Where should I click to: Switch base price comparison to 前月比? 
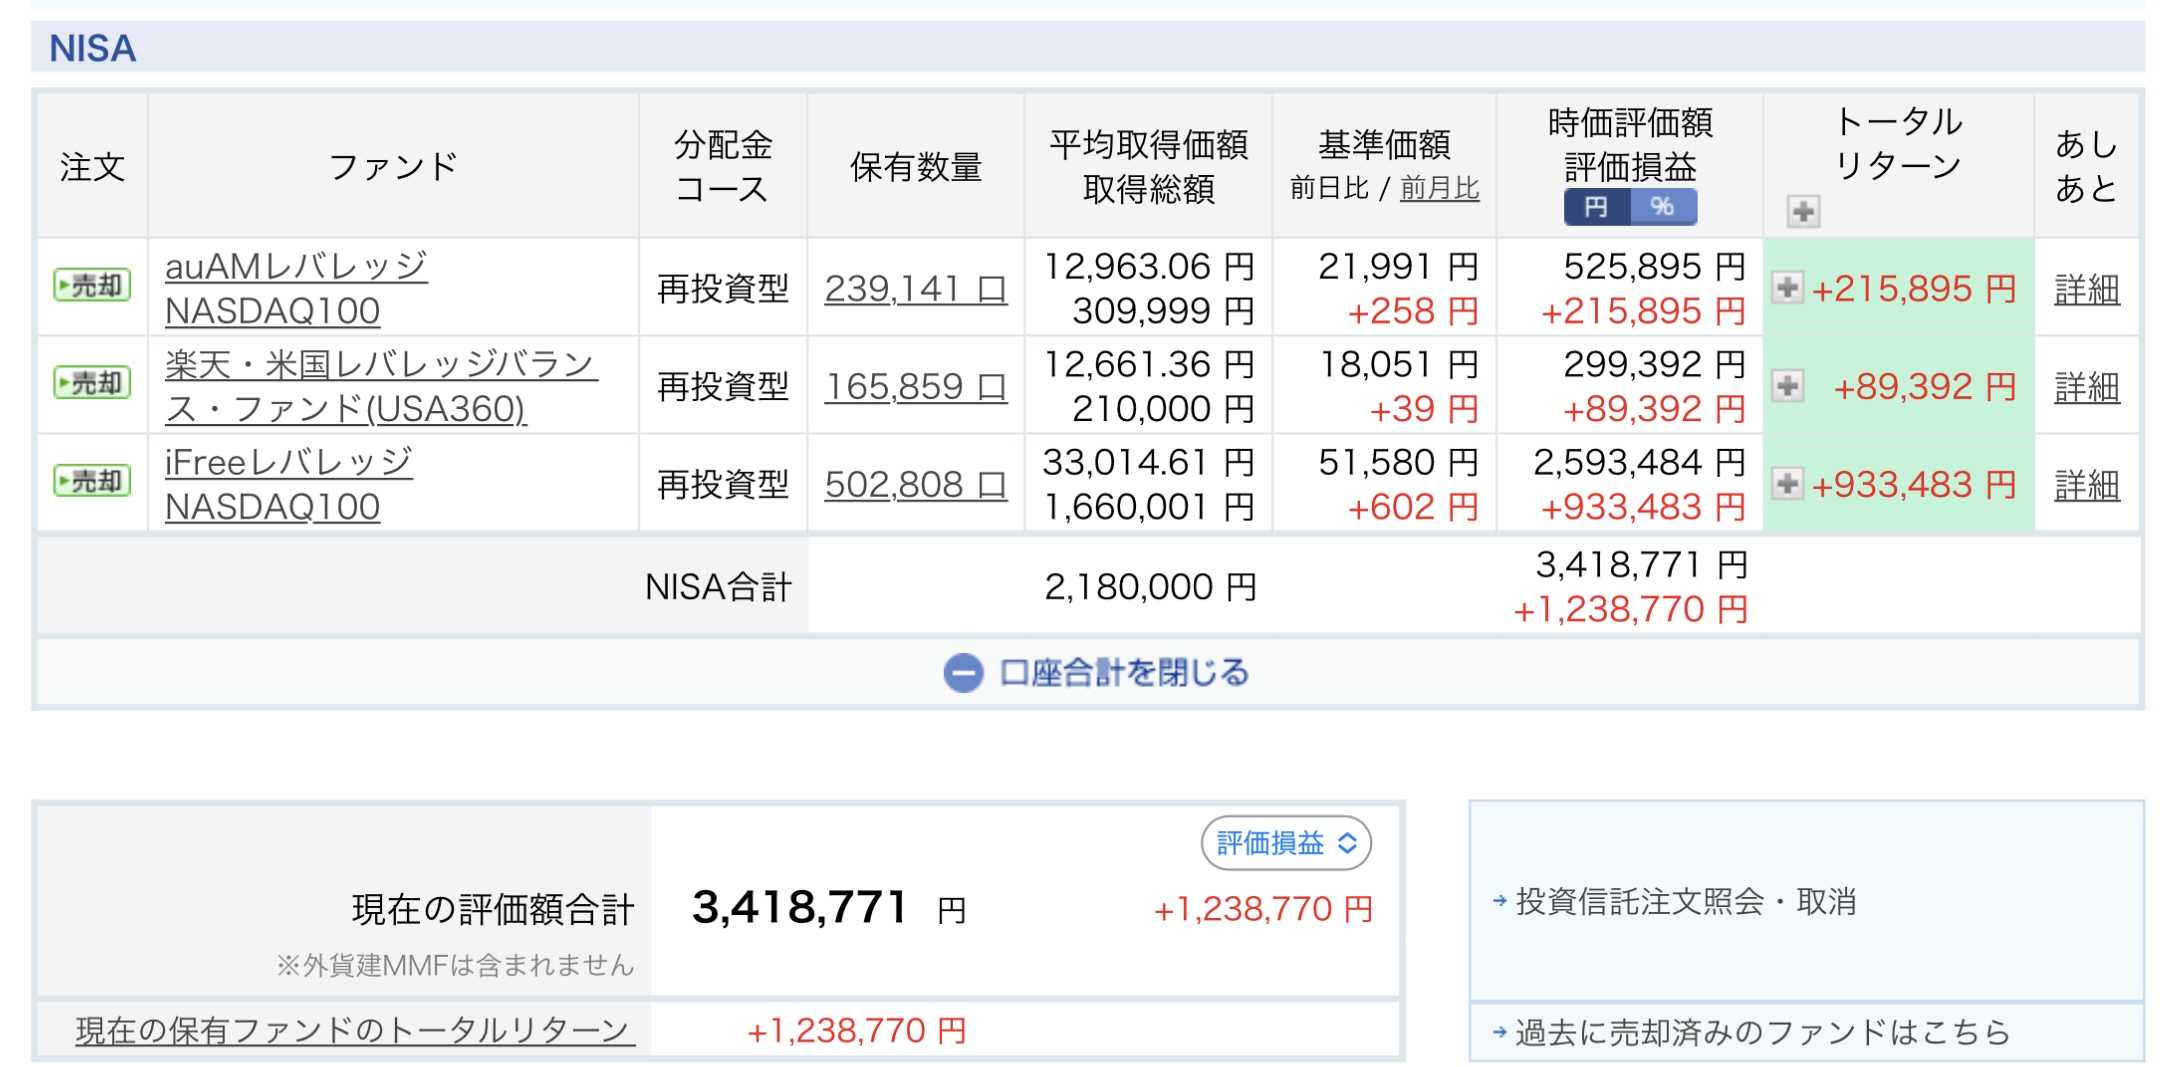(1439, 188)
